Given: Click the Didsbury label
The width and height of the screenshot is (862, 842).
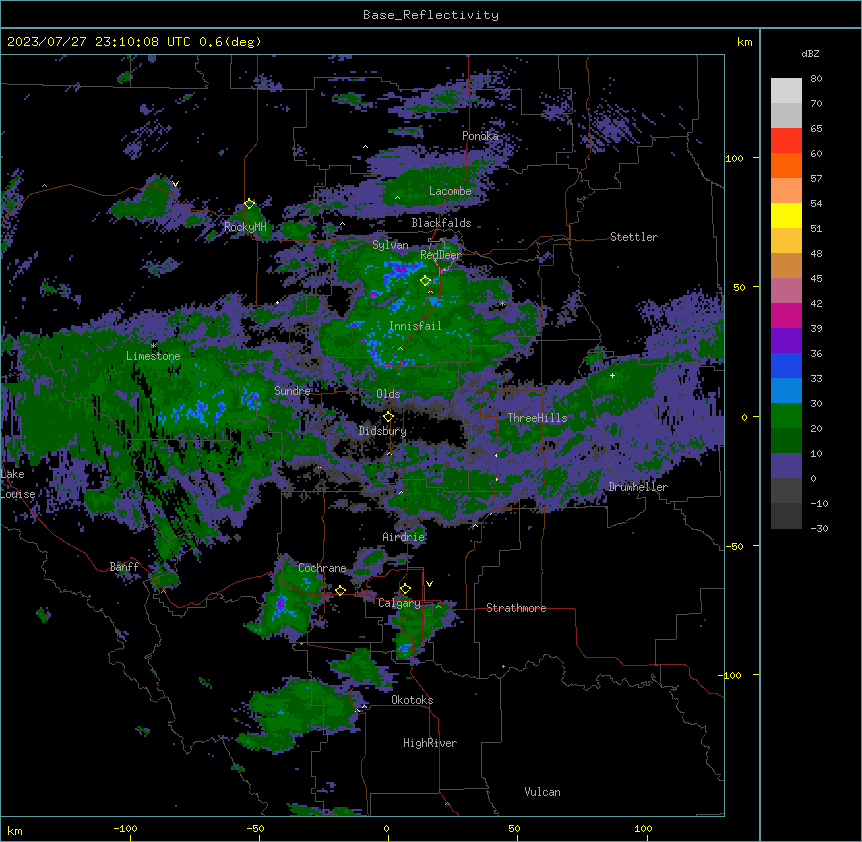Looking at the screenshot, I should [383, 431].
